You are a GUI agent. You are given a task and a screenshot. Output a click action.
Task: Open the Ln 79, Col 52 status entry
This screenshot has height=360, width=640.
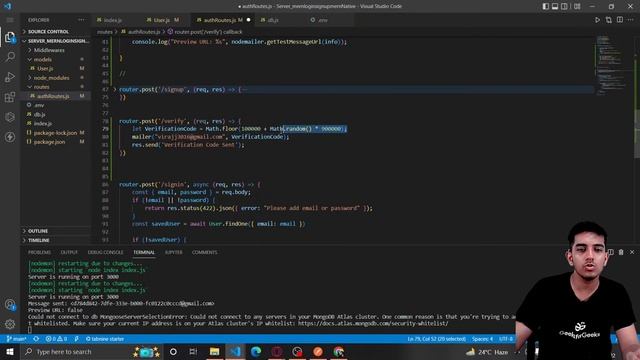pos(436,339)
